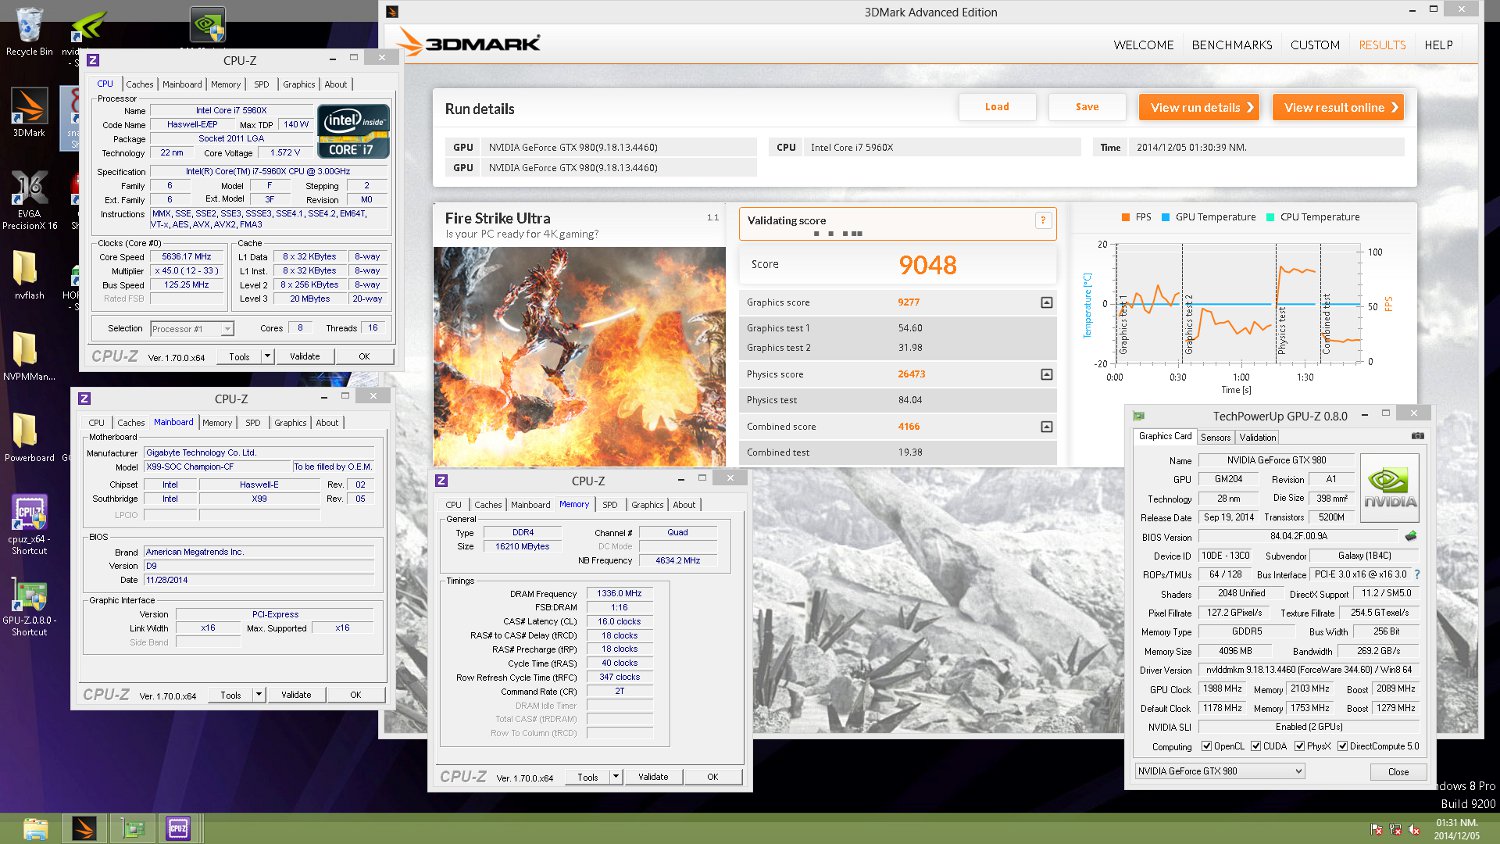Switch to SPD tab in CPU-Z Memory window
Viewport: 1500px width, 844px height.
609,505
